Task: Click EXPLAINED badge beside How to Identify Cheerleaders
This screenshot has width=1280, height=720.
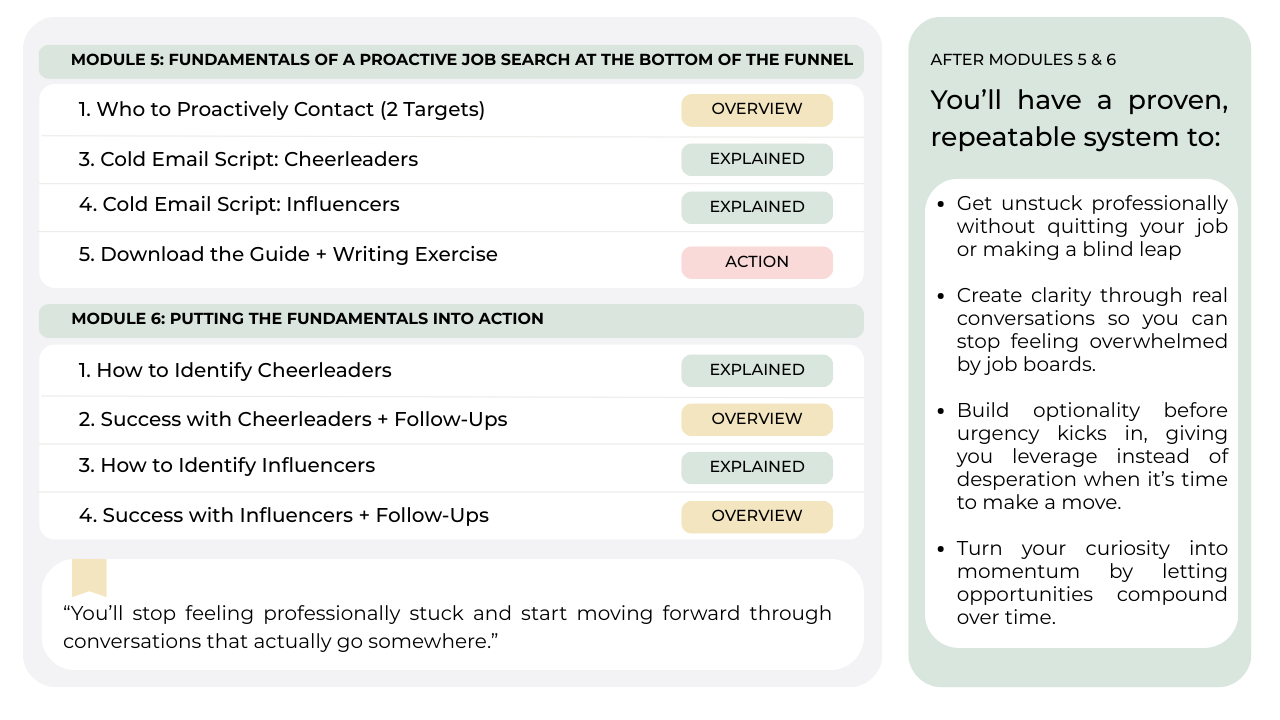Action: pos(757,371)
